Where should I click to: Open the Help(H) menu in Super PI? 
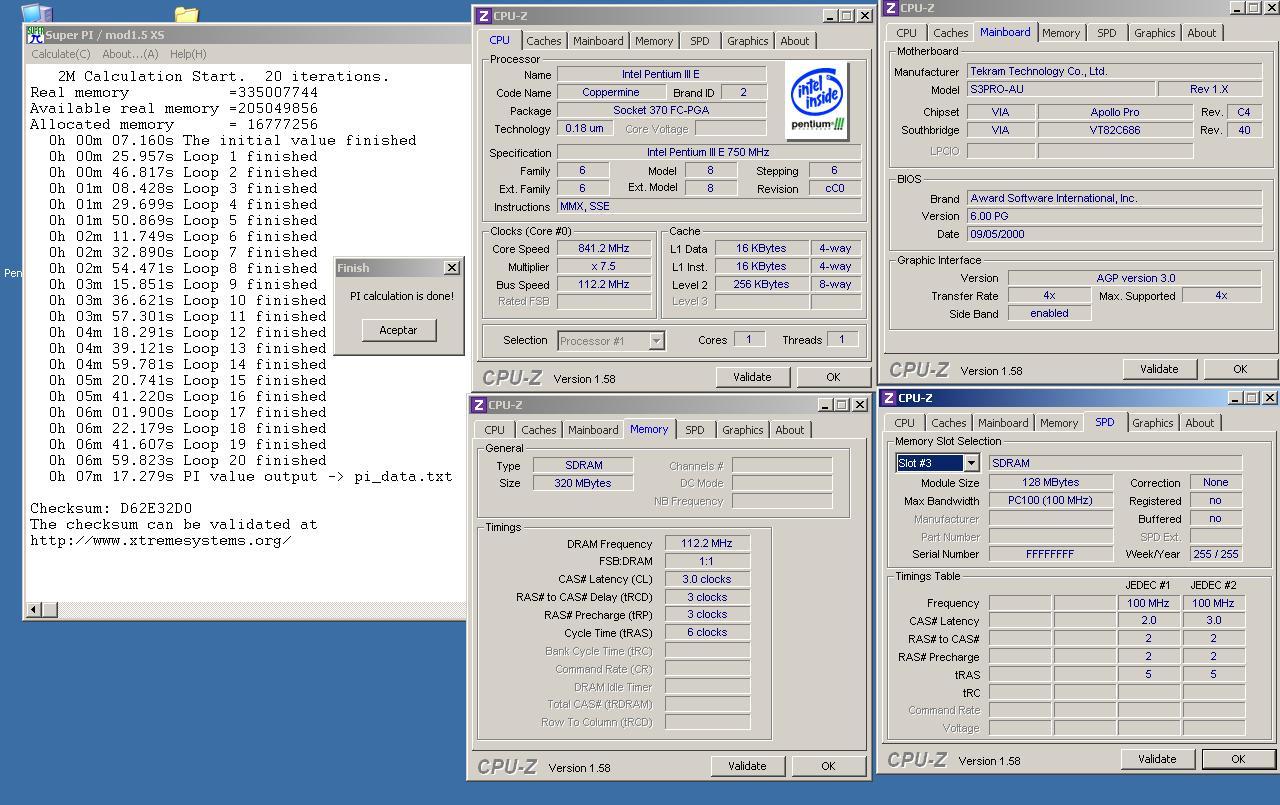188,54
